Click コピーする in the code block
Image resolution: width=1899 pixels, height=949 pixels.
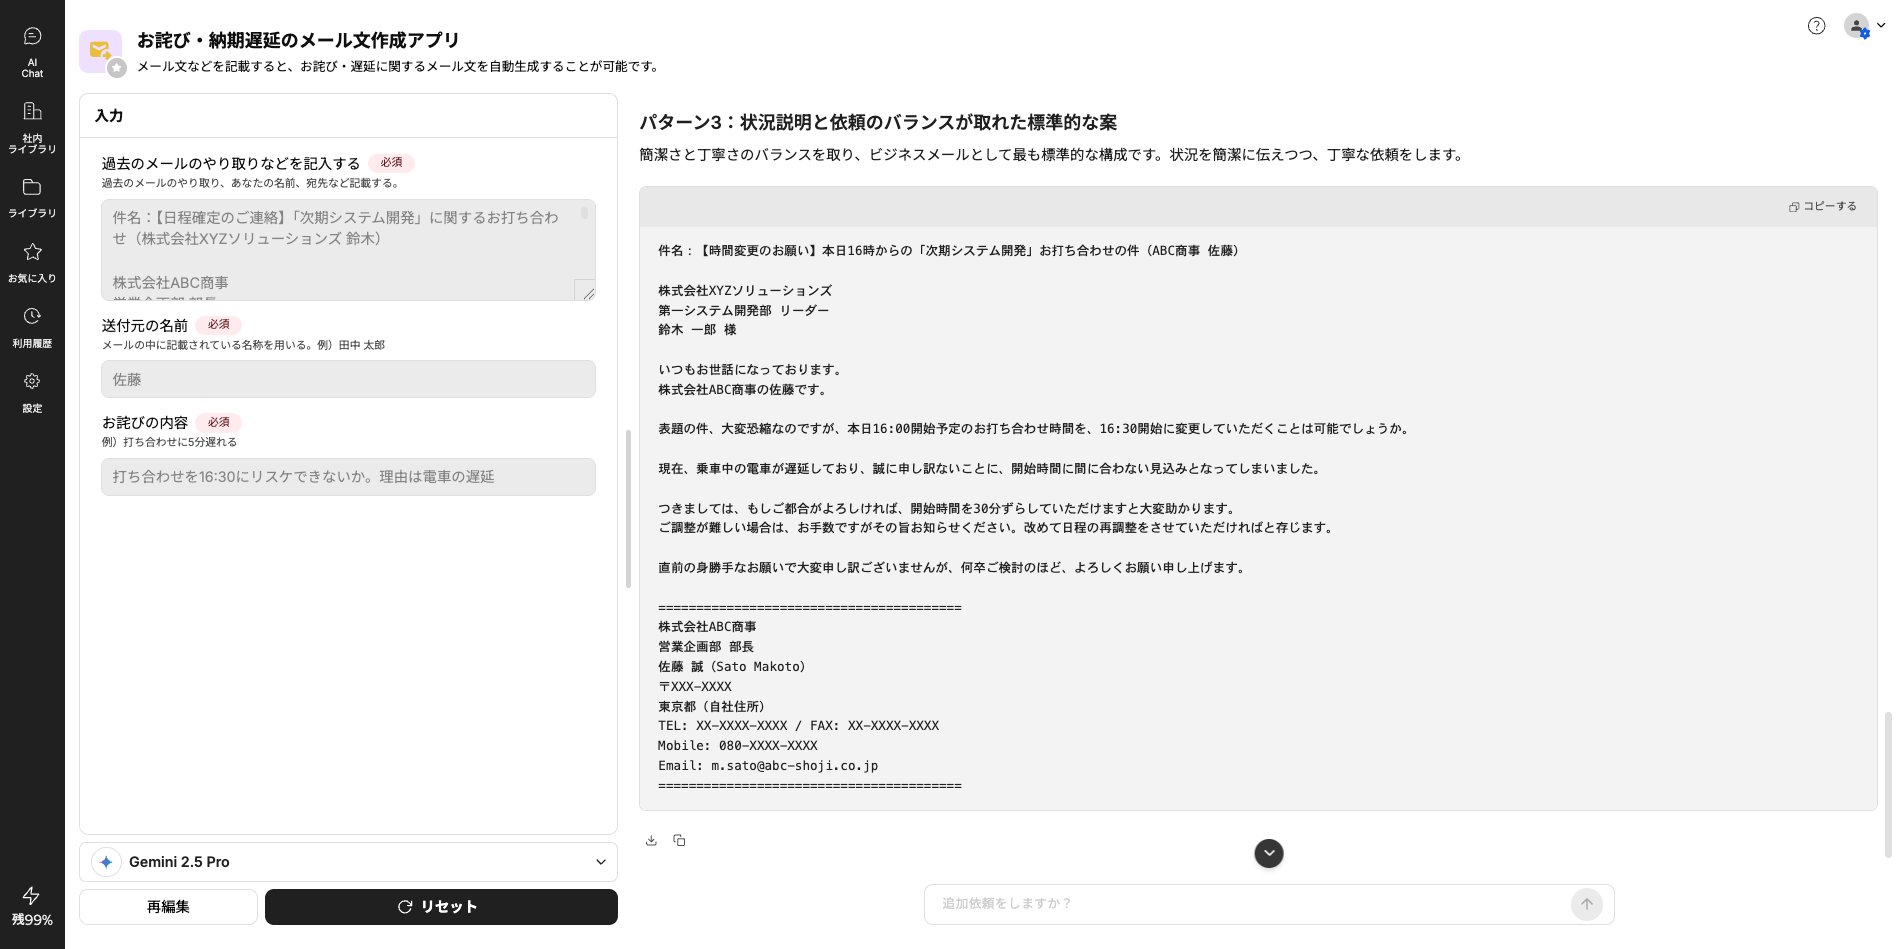tap(1822, 206)
